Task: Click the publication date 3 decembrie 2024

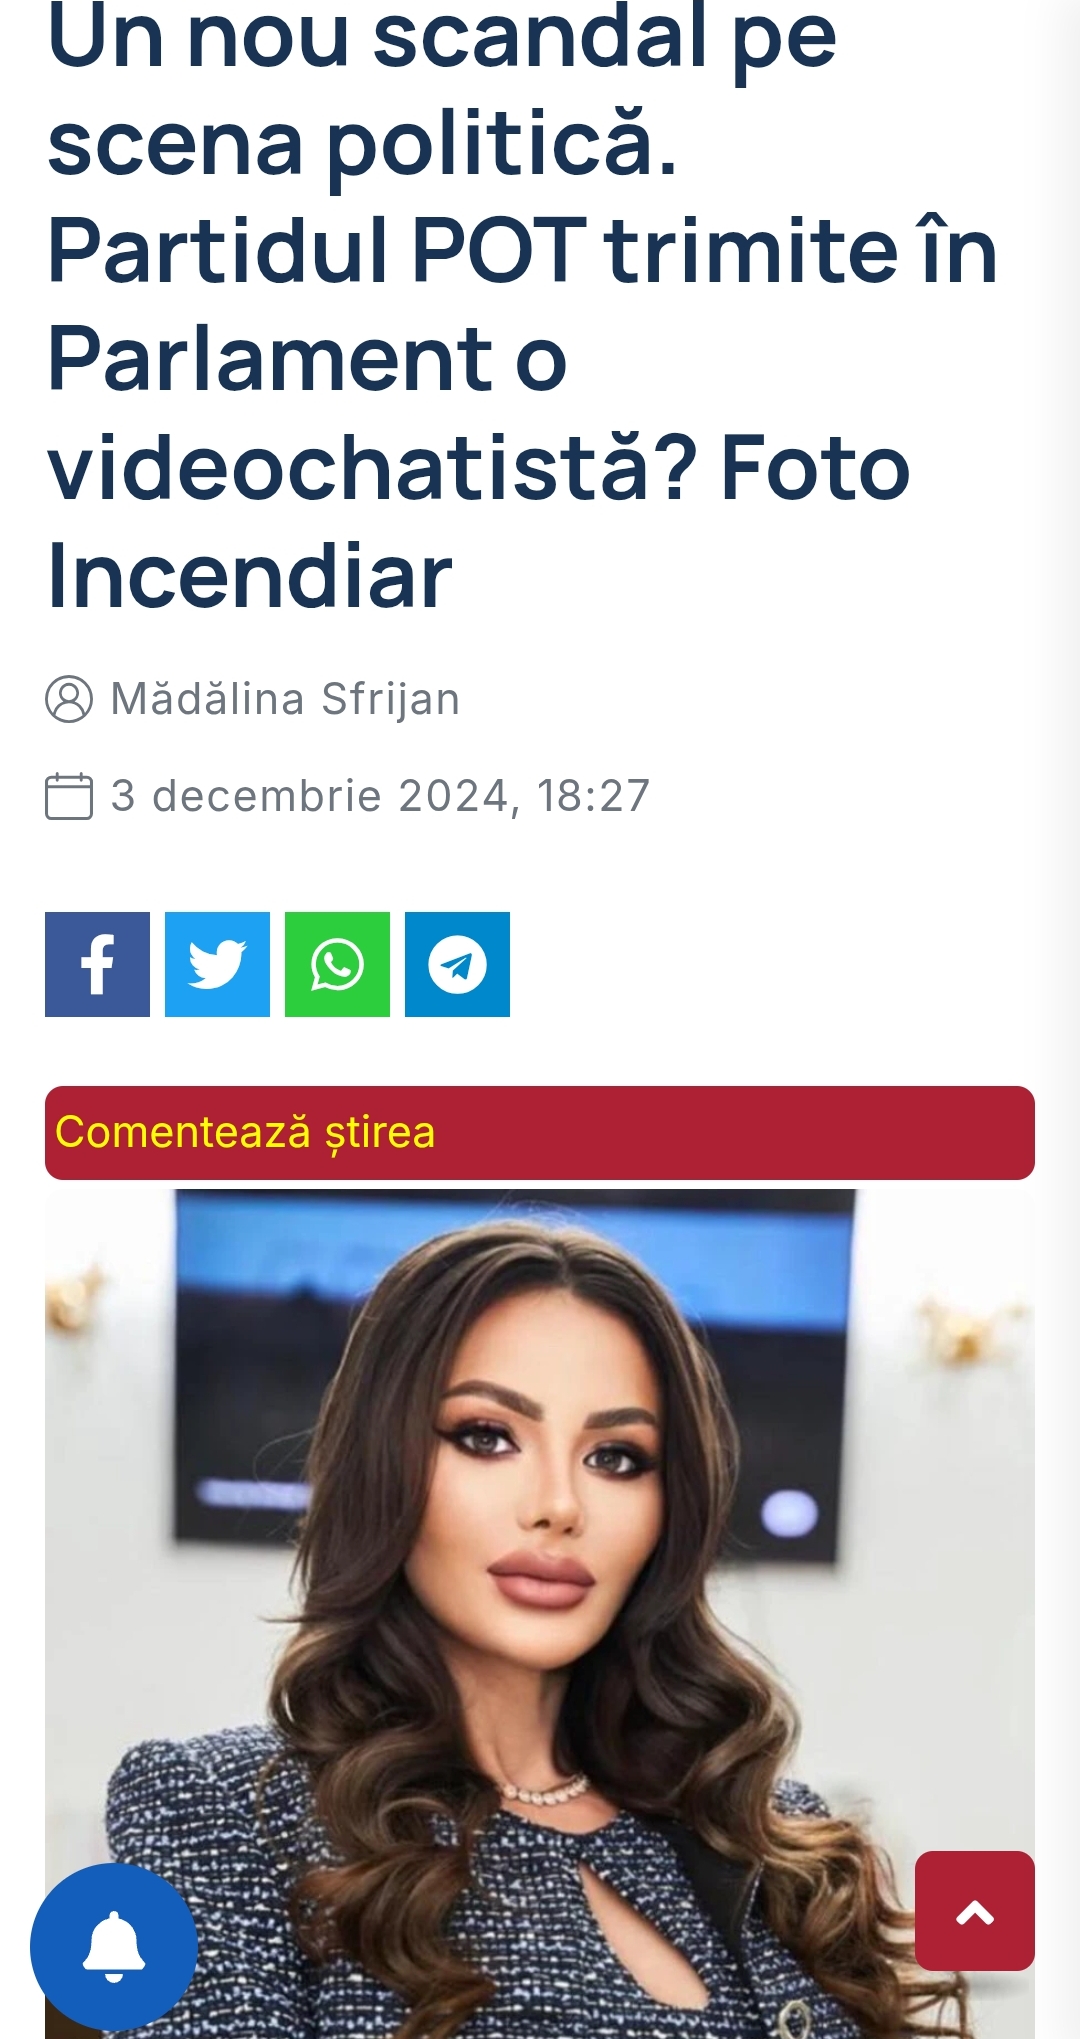Action: tap(309, 796)
